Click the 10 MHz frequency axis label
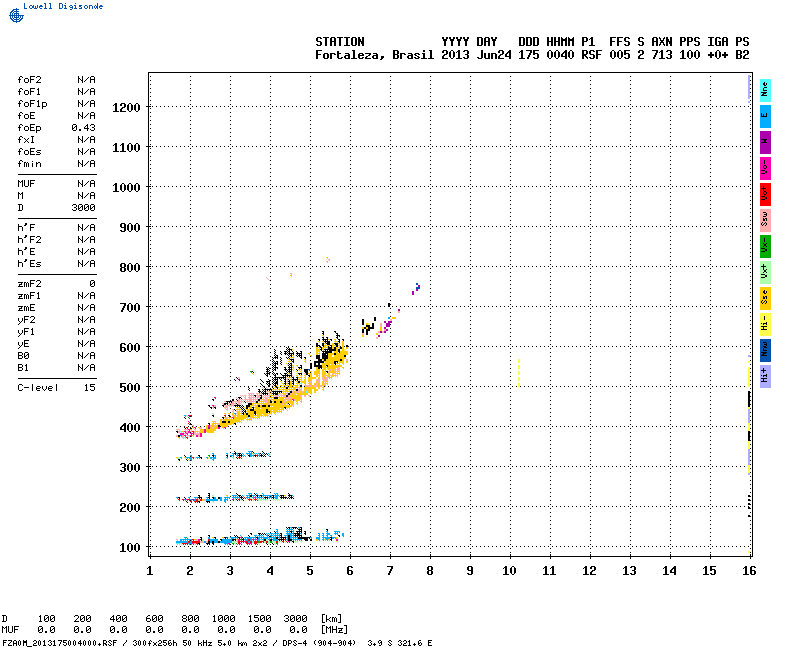Image resolution: width=800 pixels, height=650 pixels. point(510,571)
